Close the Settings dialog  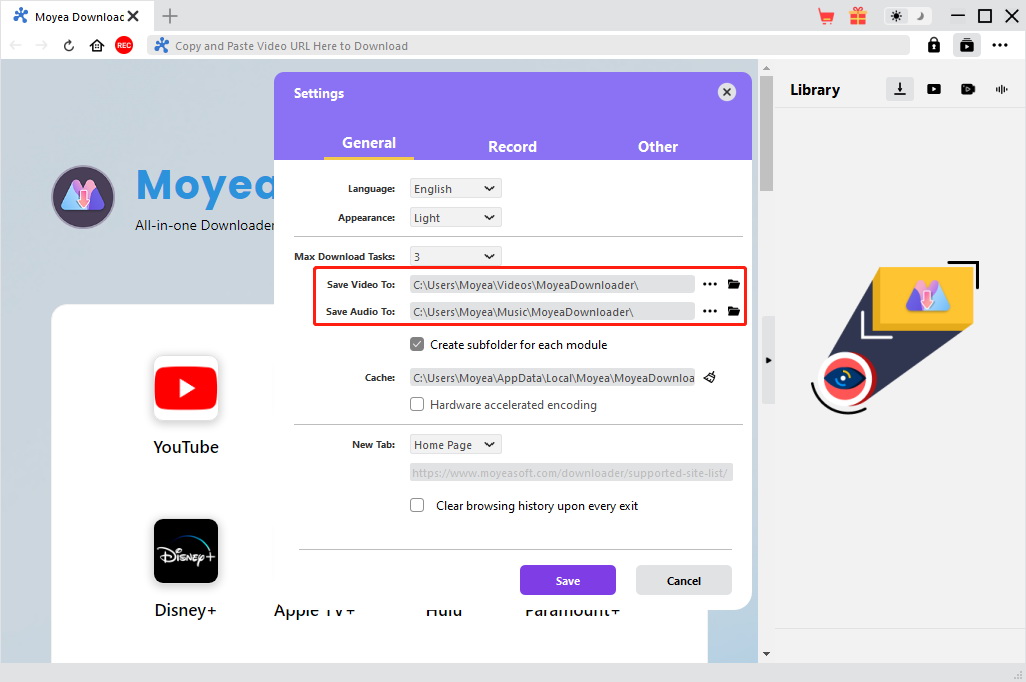coord(726,92)
